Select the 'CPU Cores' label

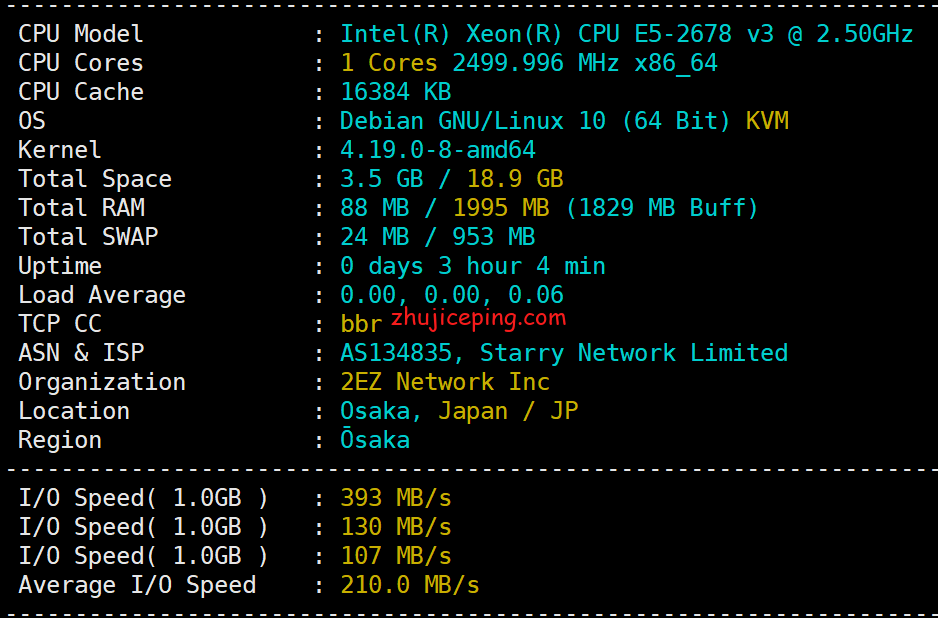(x=81, y=63)
